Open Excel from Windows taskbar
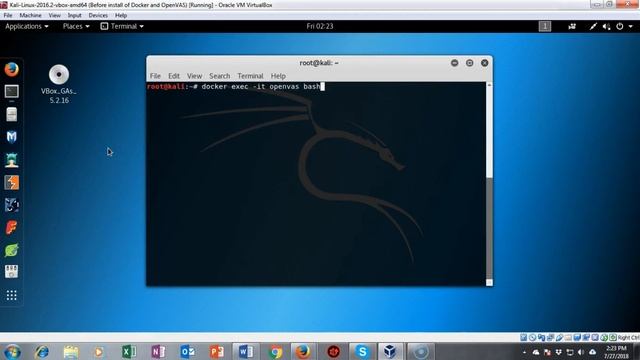The image size is (640, 360). coord(129,352)
